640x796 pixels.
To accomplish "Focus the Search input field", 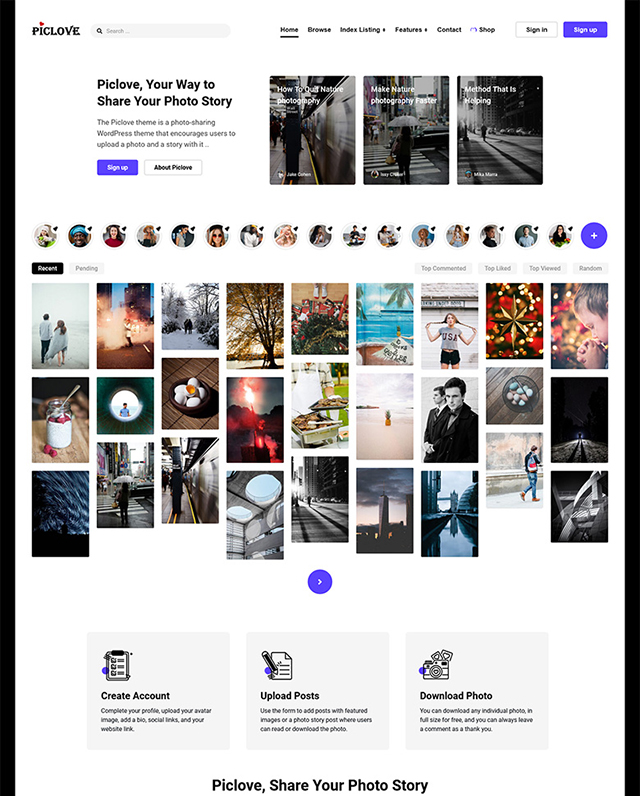I will point(165,31).
